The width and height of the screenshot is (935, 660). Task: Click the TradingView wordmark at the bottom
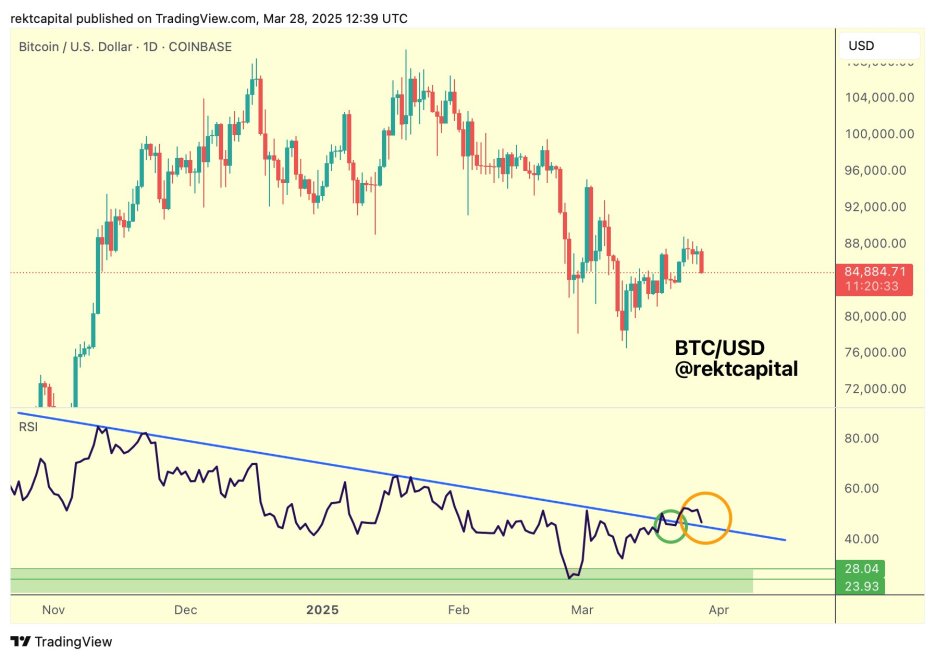73,642
